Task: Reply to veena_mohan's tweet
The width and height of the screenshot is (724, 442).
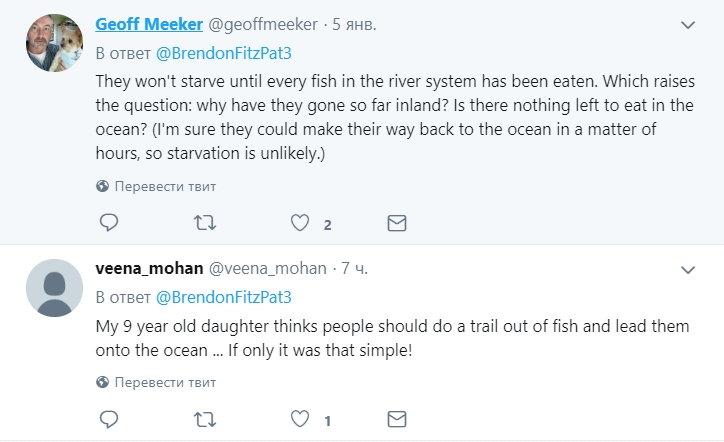Action: coord(111,419)
